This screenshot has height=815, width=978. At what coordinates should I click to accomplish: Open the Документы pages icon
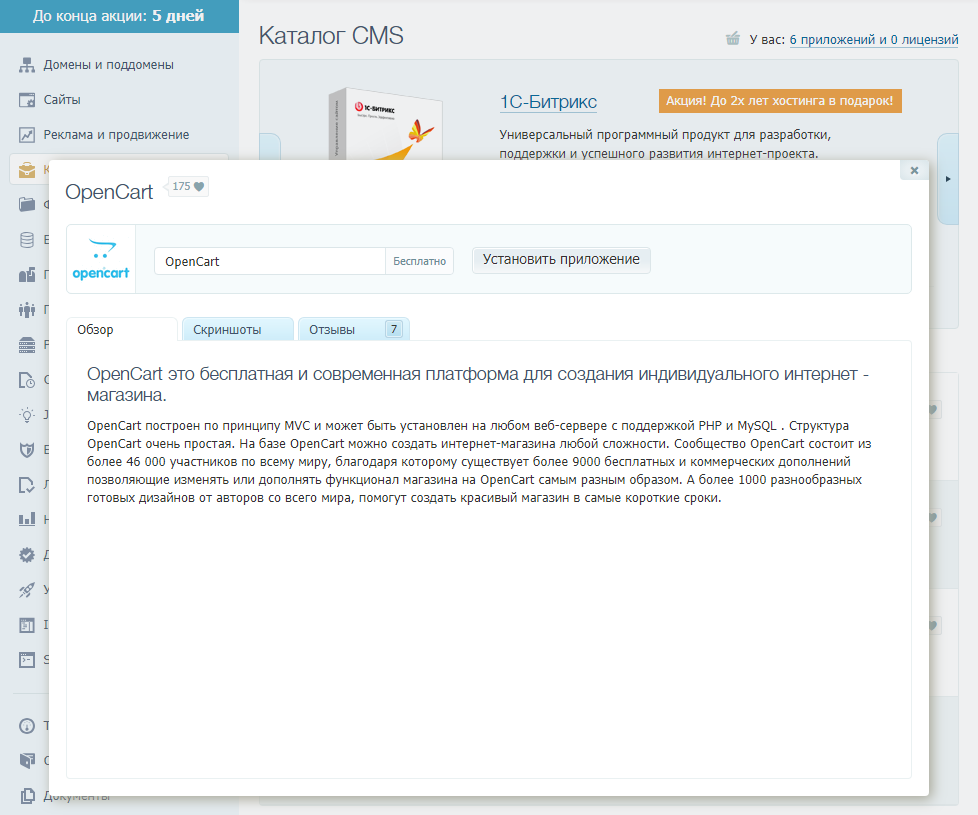point(27,796)
